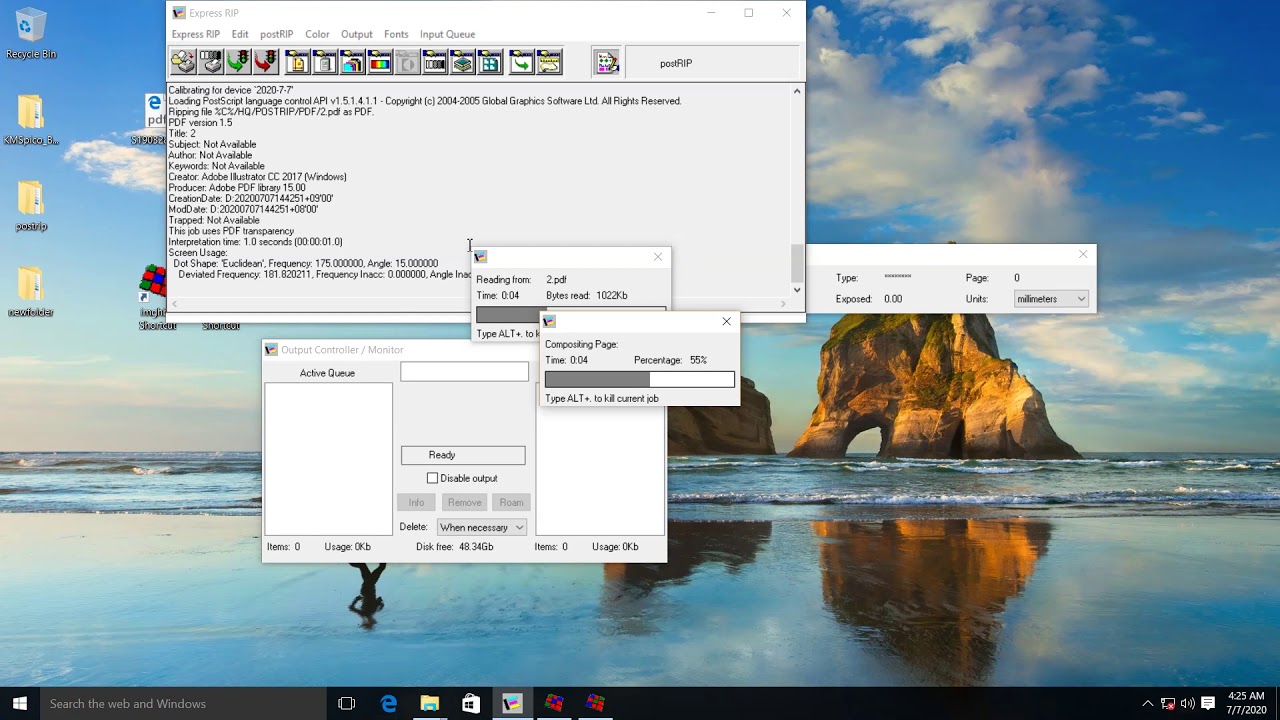Click the Active Queue list box

(x=329, y=459)
